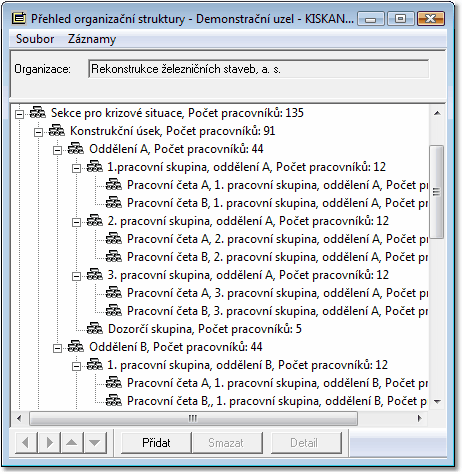Open the Soubor menu
Image resolution: width=462 pixels, height=474 pixels.
35,39
